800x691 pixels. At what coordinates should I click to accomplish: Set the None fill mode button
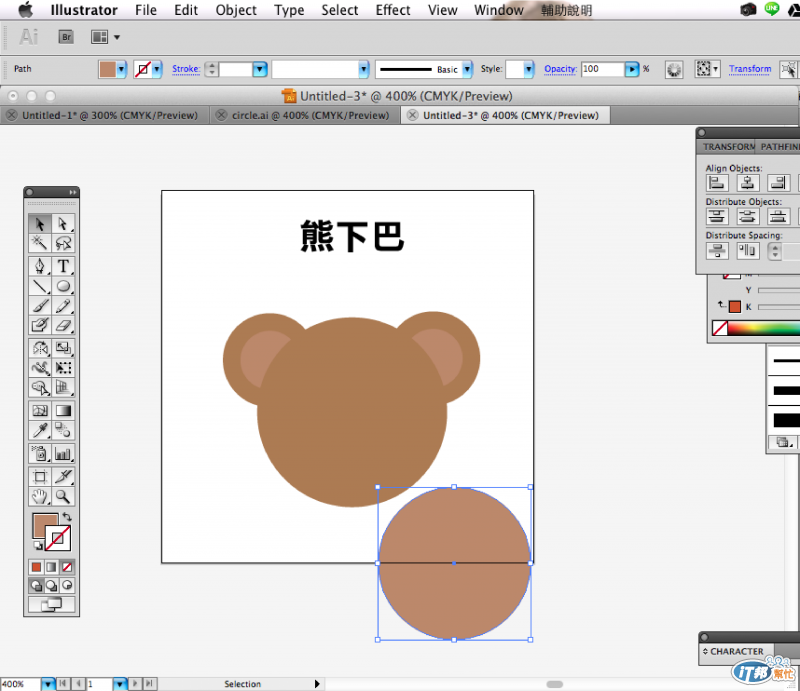(68, 566)
